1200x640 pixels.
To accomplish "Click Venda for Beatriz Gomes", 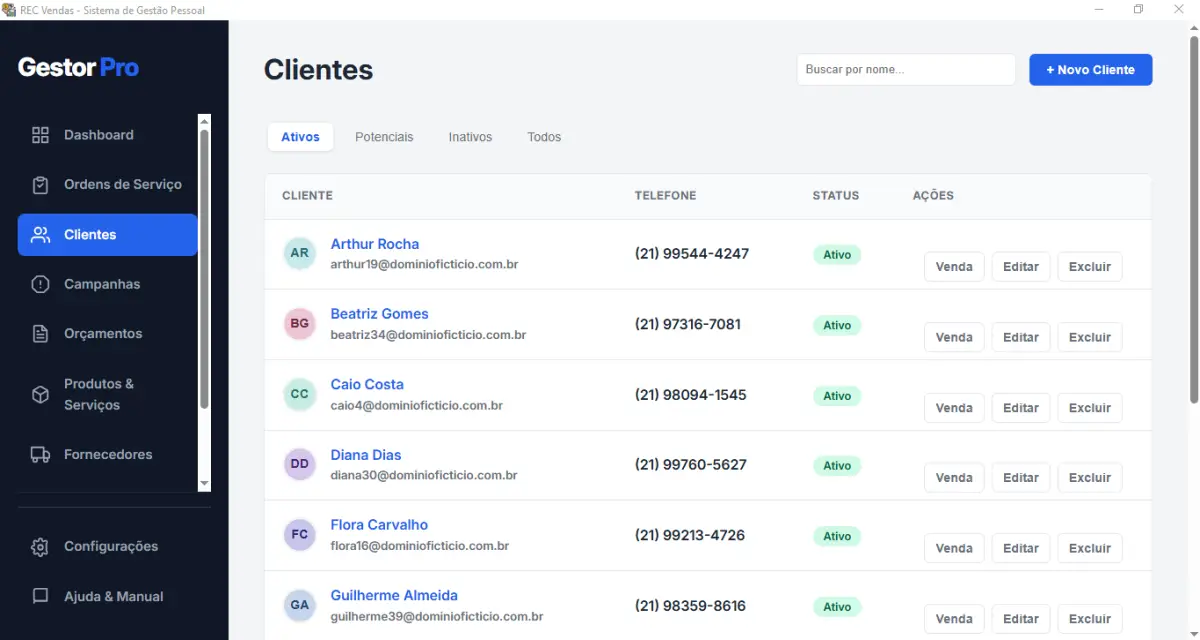I will pos(953,337).
